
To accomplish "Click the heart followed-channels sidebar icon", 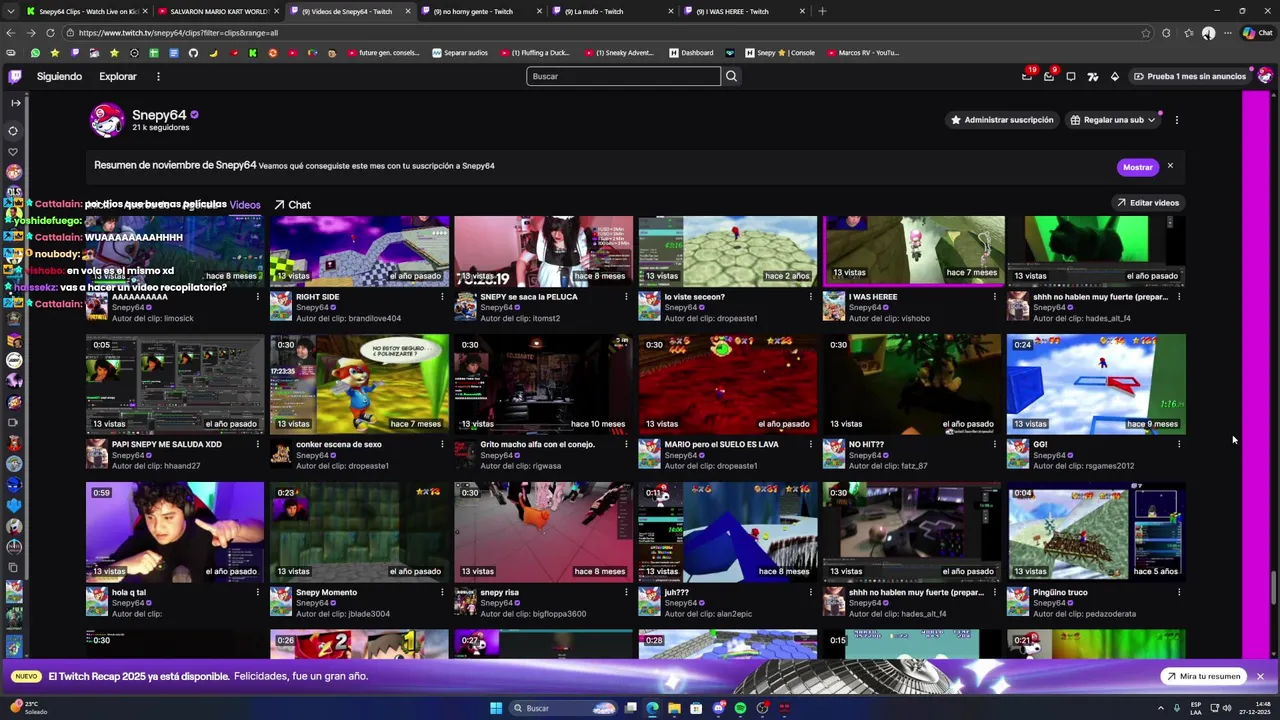I will pos(14,152).
